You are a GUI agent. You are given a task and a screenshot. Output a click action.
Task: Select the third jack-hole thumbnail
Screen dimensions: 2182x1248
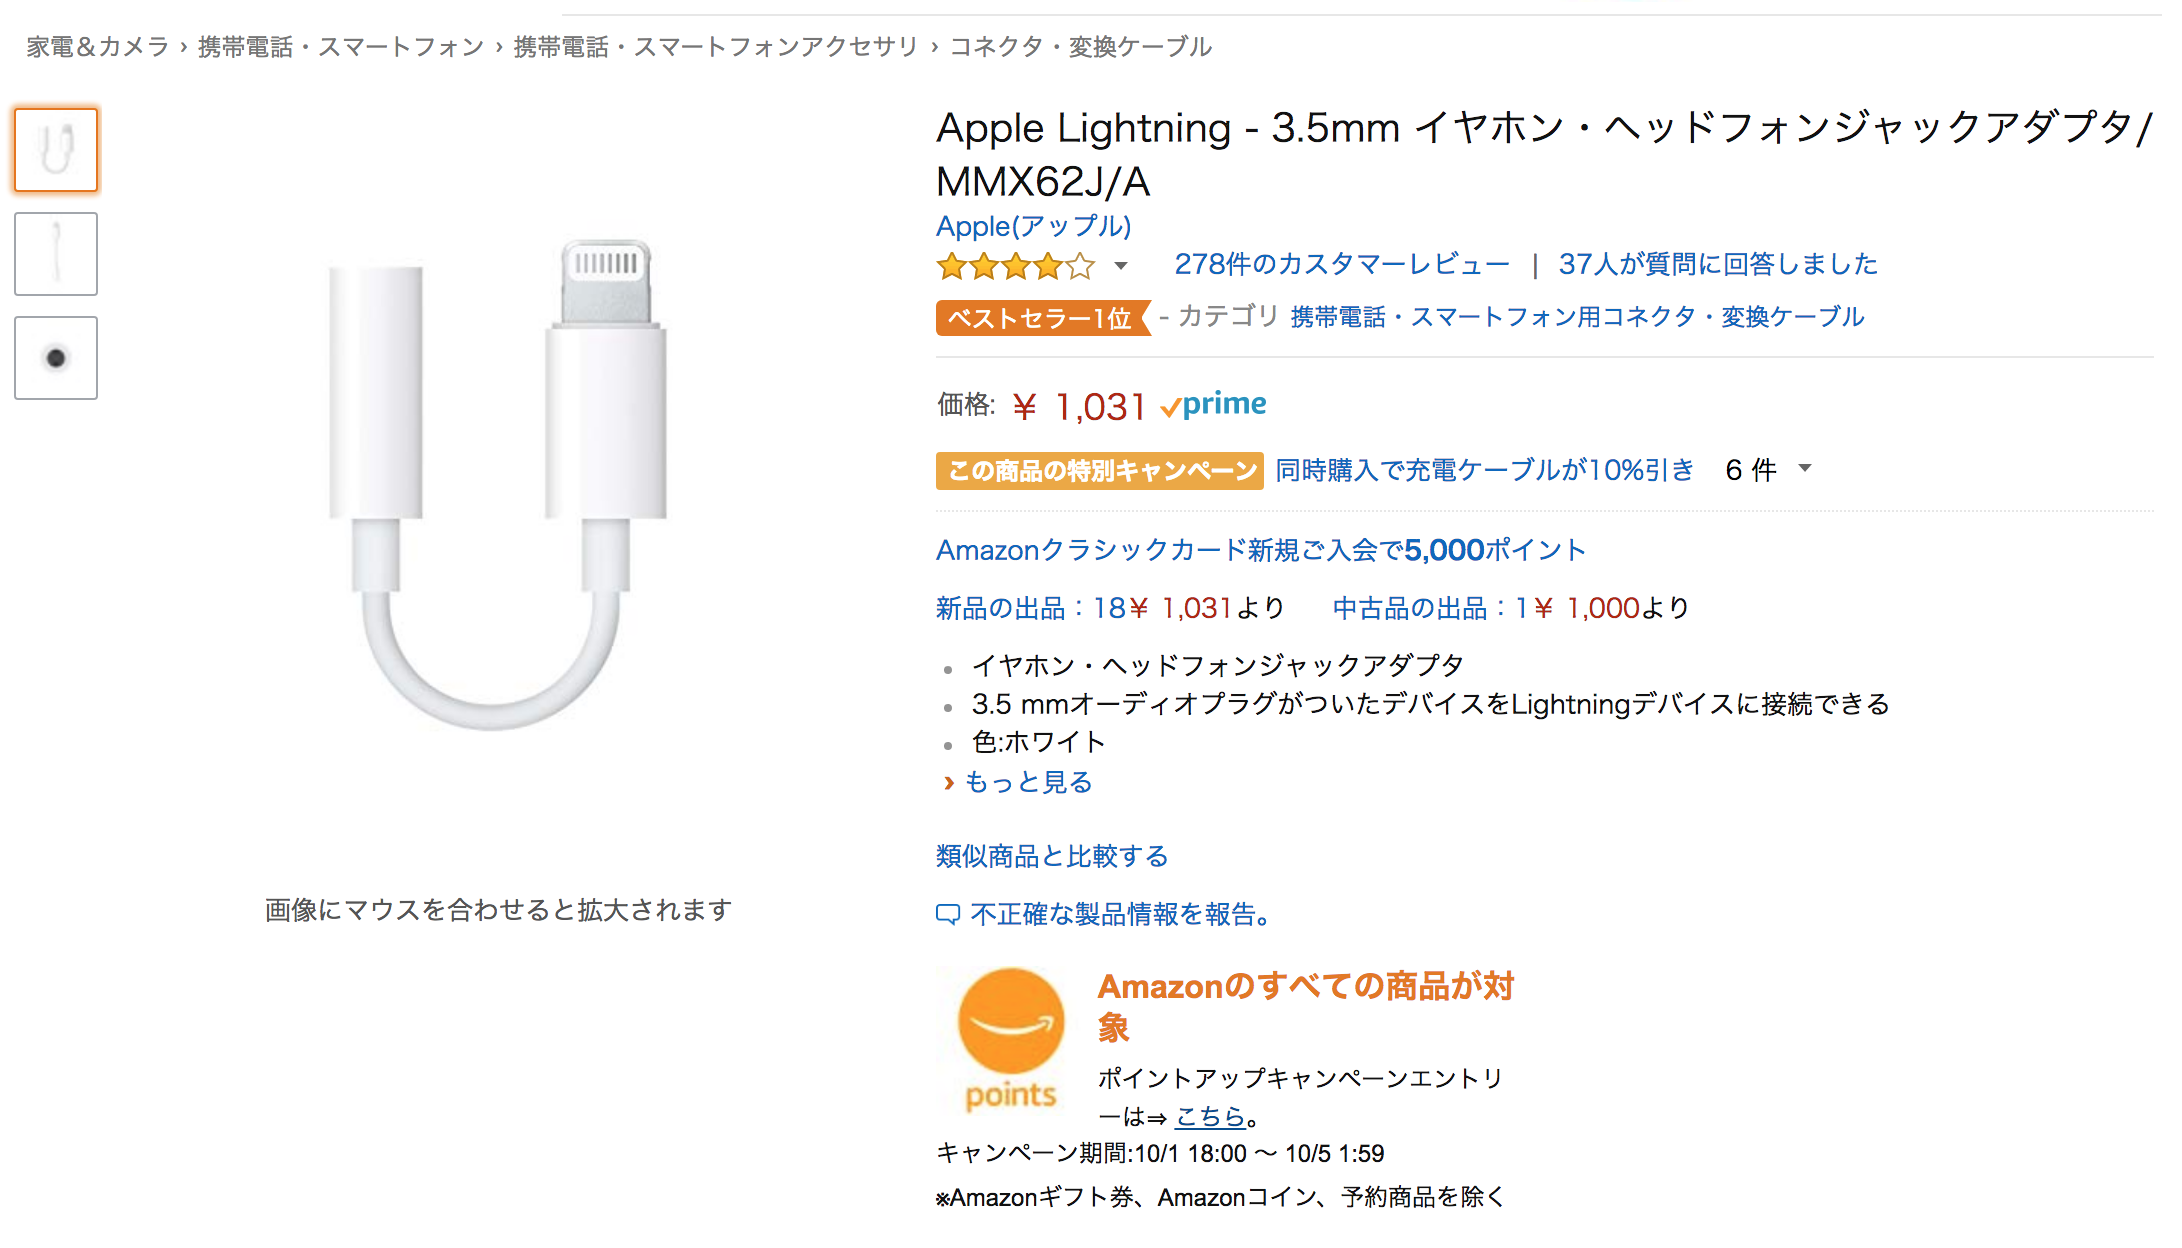(56, 358)
